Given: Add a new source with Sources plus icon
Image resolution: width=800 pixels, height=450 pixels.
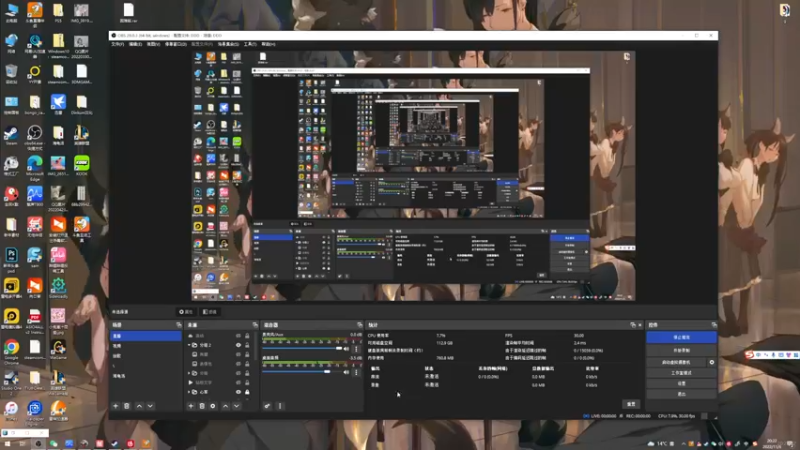Looking at the screenshot, I should coord(191,406).
